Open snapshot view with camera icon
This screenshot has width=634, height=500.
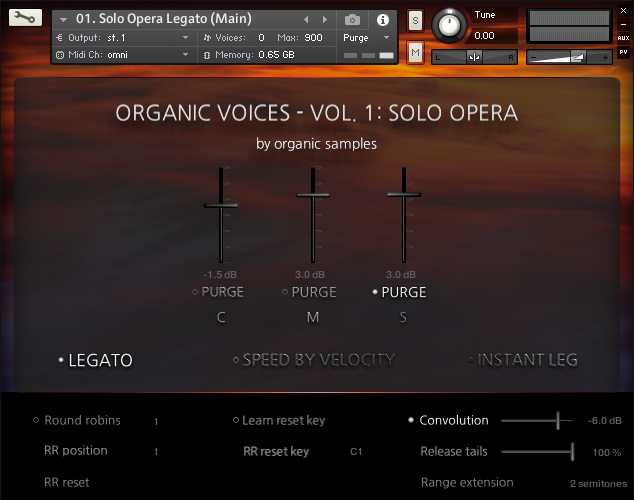(x=352, y=19)
